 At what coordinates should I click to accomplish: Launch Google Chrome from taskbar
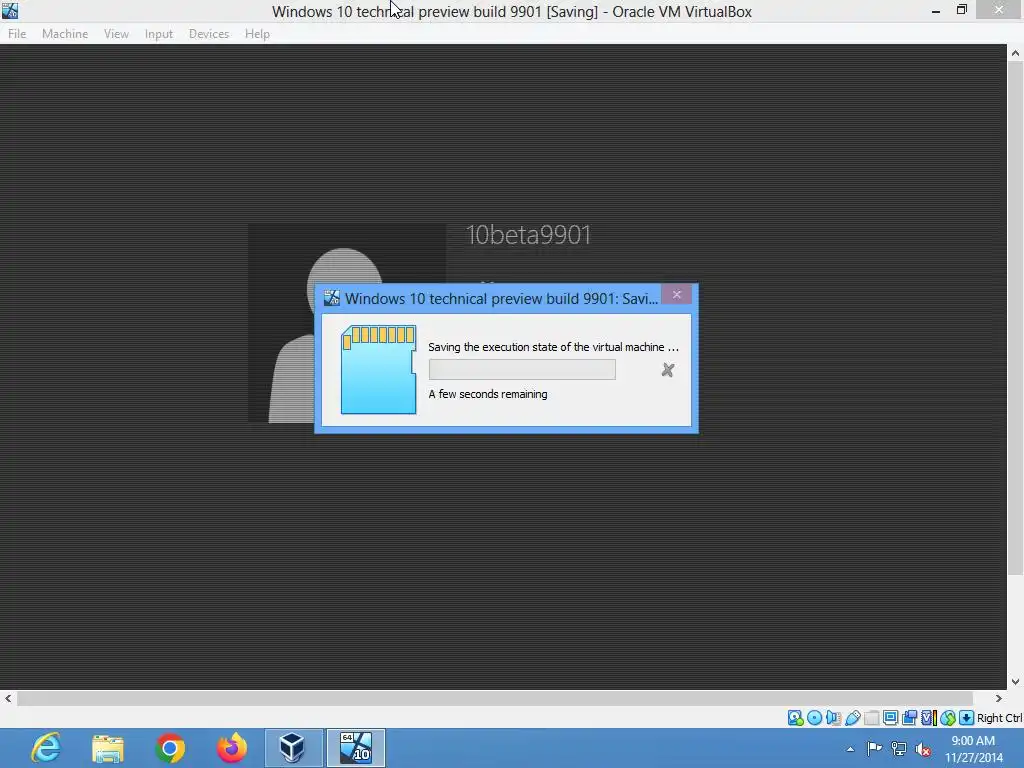pos(170,748)
